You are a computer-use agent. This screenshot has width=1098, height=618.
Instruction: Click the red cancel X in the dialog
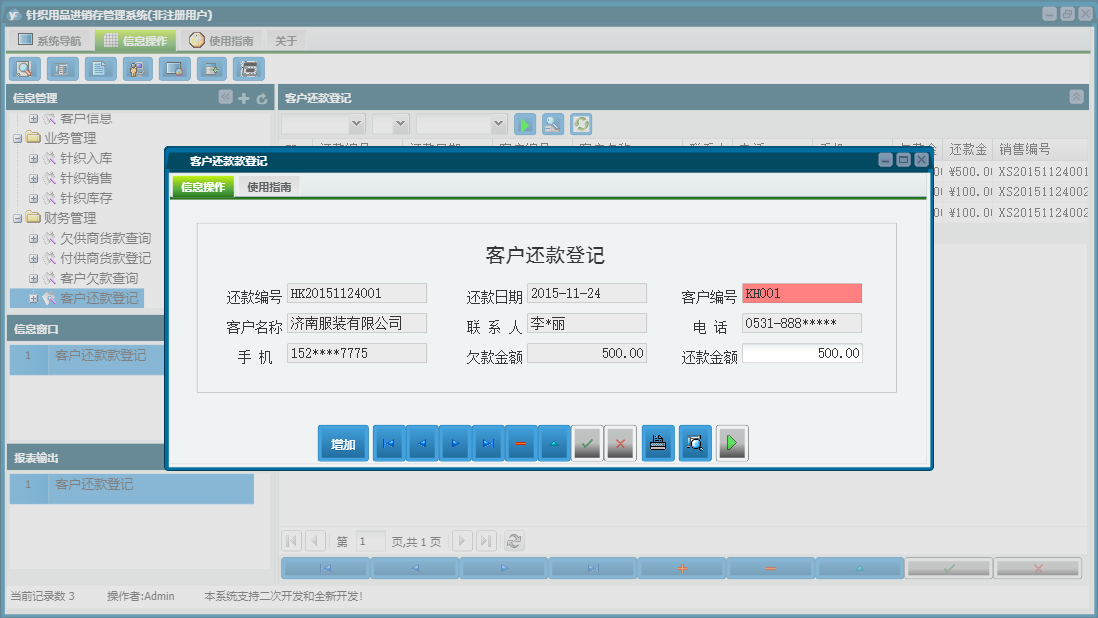620,442
